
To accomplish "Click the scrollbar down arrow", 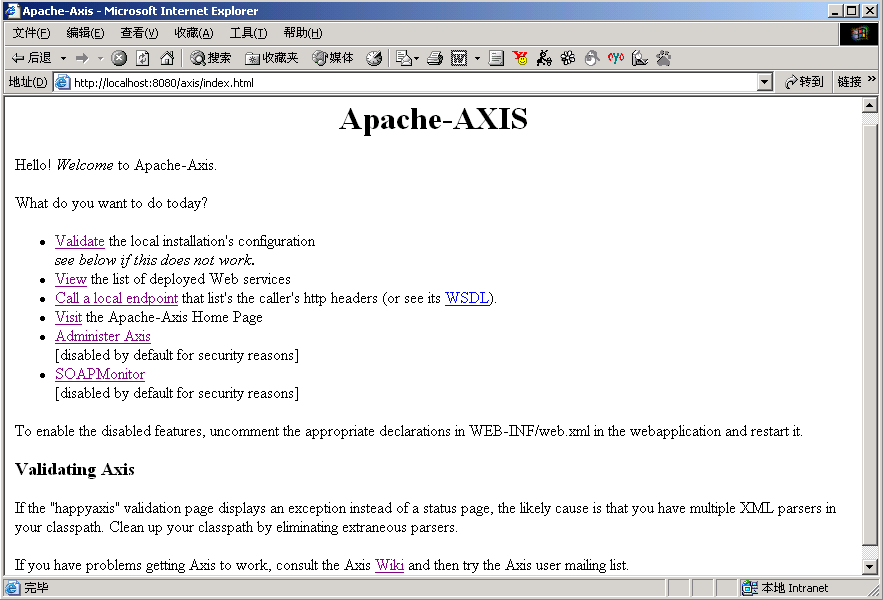I will (869, 567).
